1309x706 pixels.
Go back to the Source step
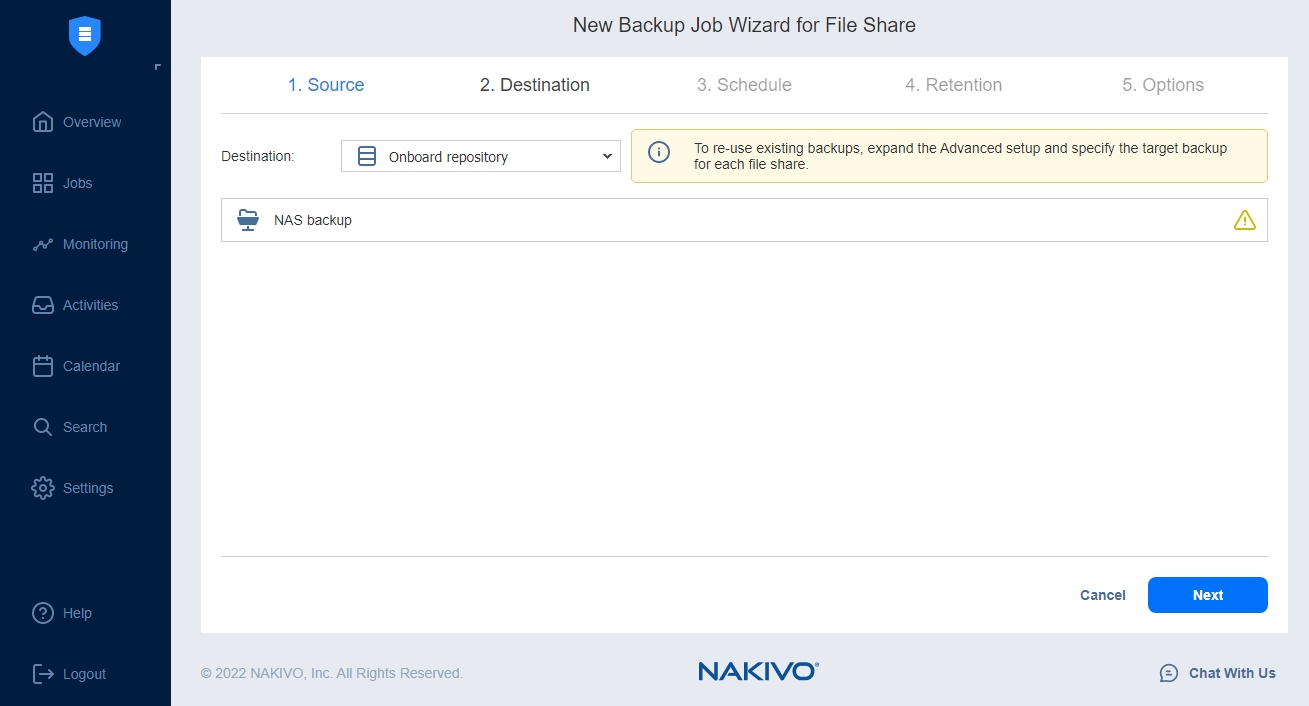coord(326,85)
